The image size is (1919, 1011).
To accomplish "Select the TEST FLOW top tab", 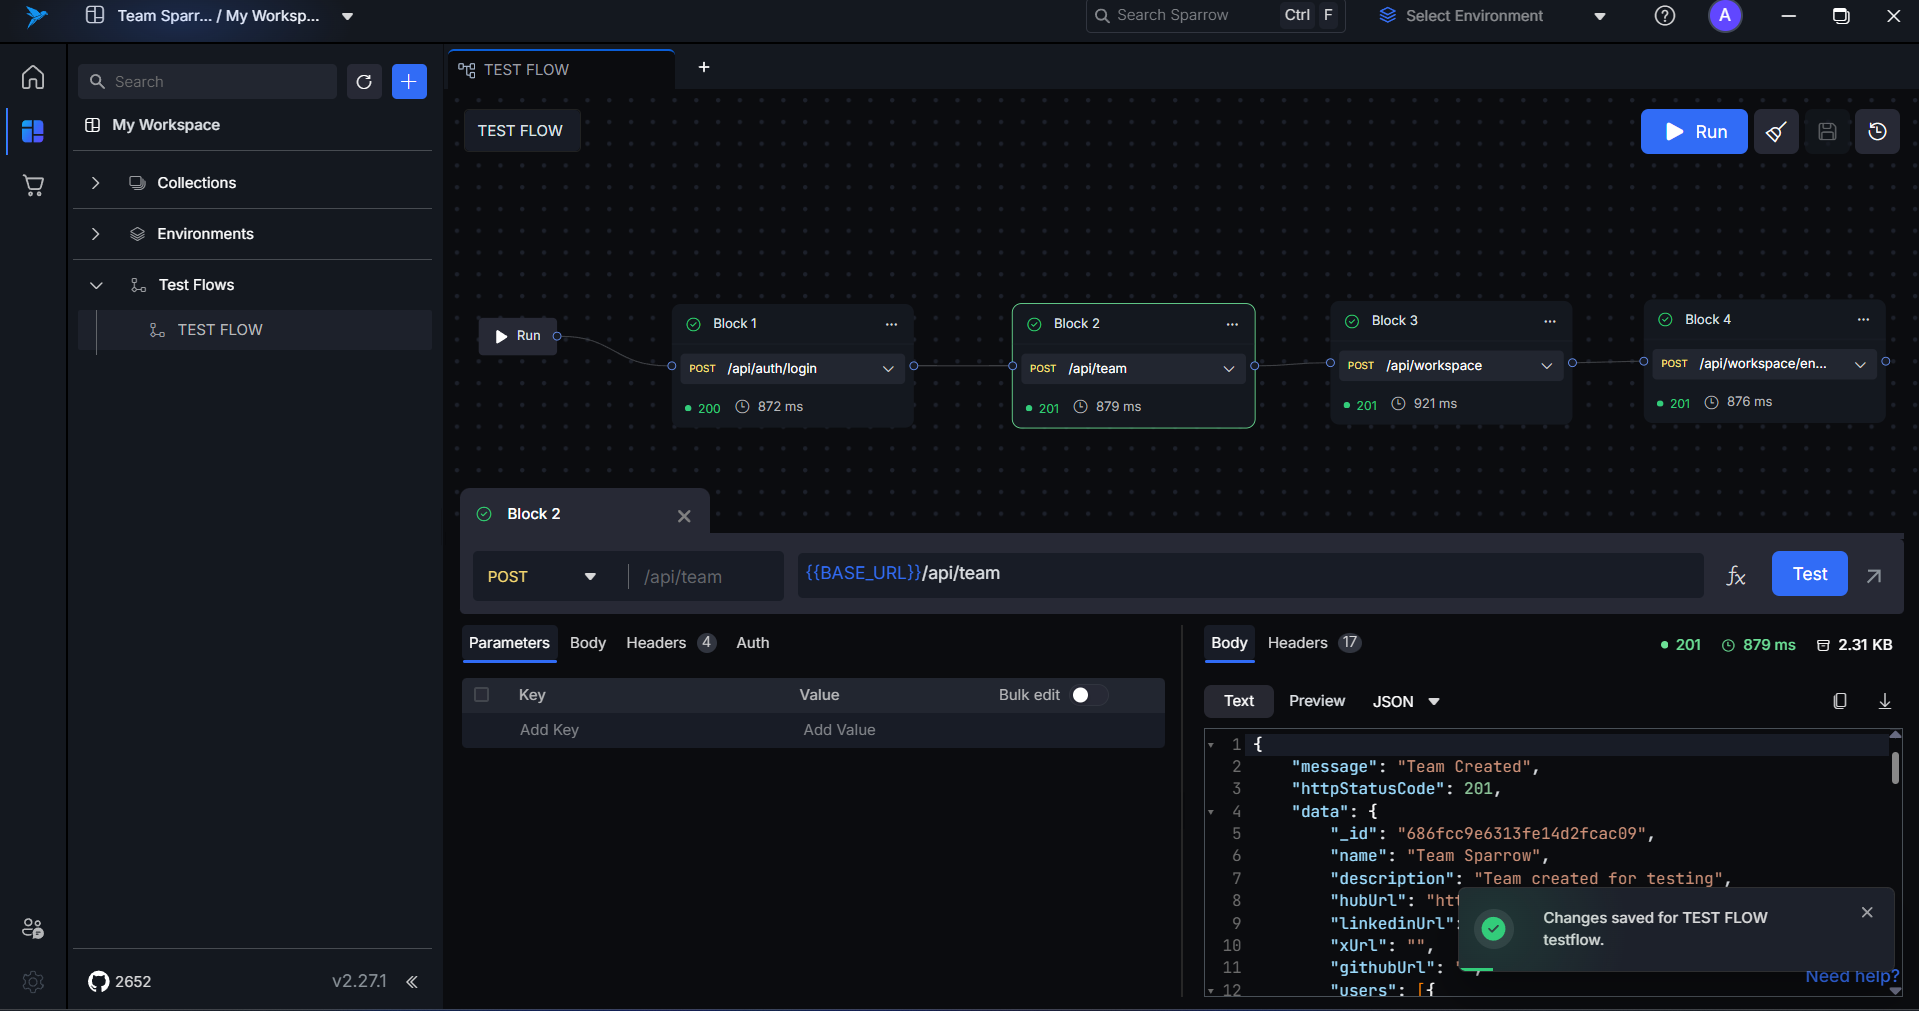I will pyautogui.click(x=560, y=70).
